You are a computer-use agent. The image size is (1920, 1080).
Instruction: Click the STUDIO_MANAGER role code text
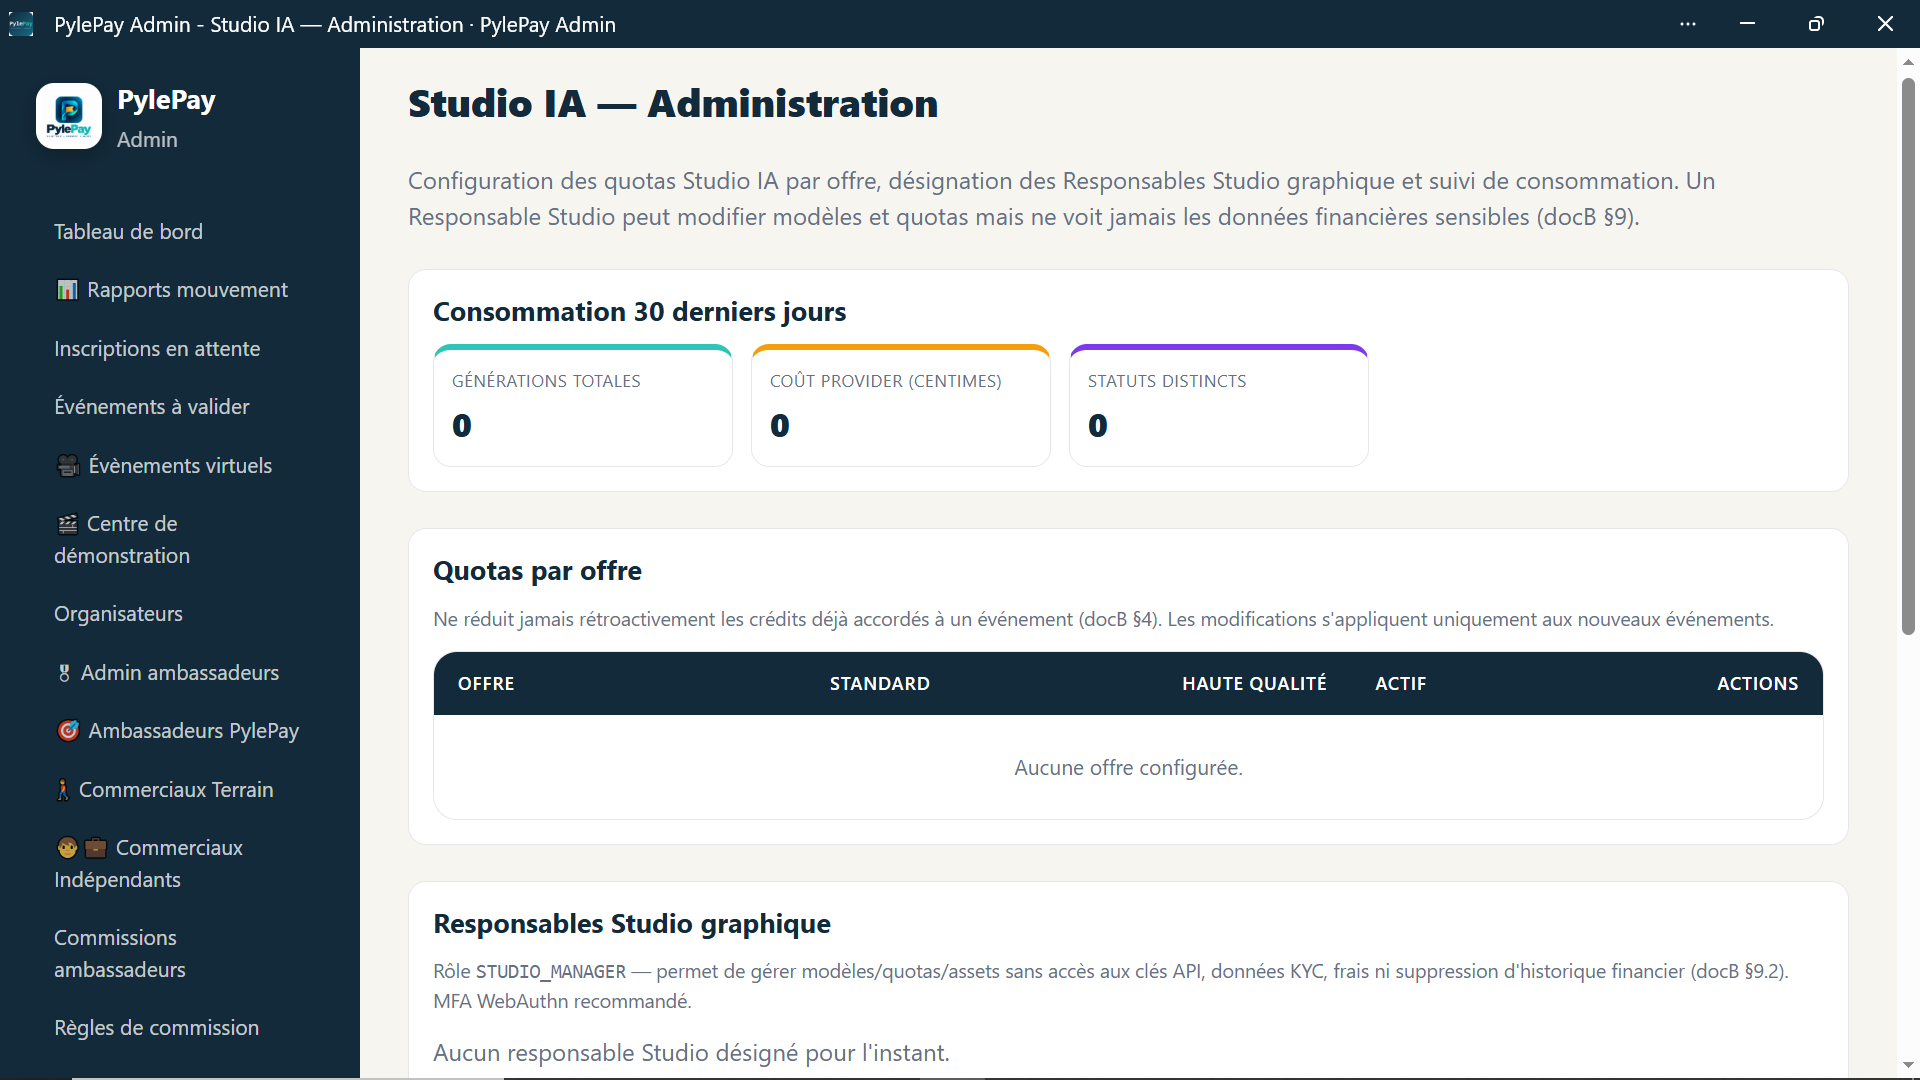[x=551, y=972]
